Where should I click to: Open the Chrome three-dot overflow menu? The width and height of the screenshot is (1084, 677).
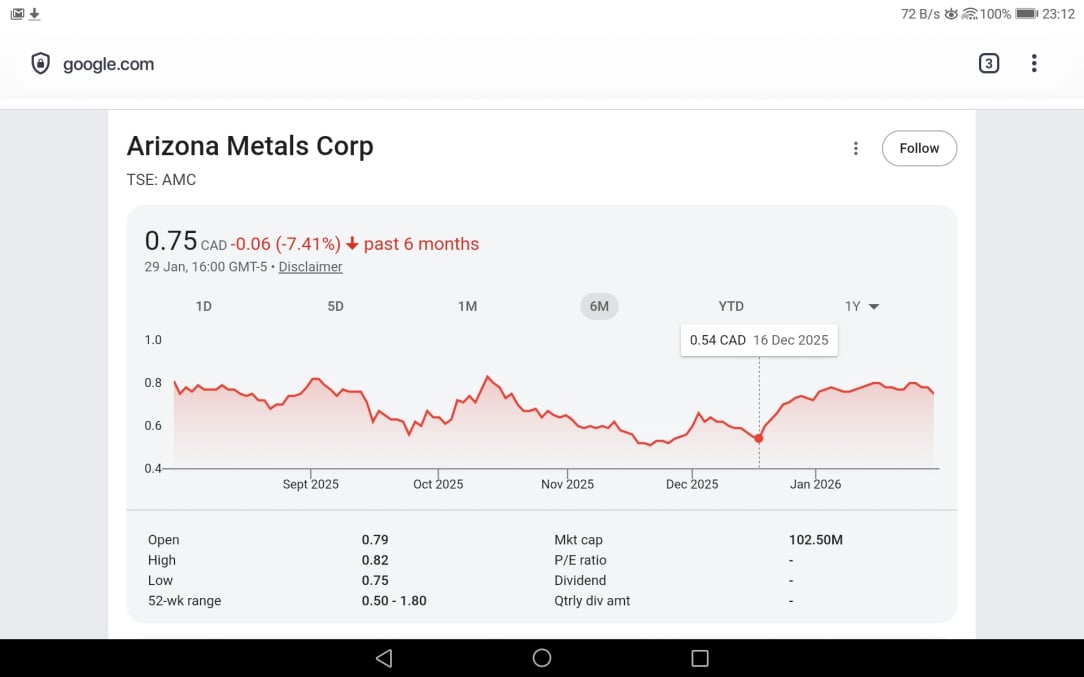point(1034,64)
